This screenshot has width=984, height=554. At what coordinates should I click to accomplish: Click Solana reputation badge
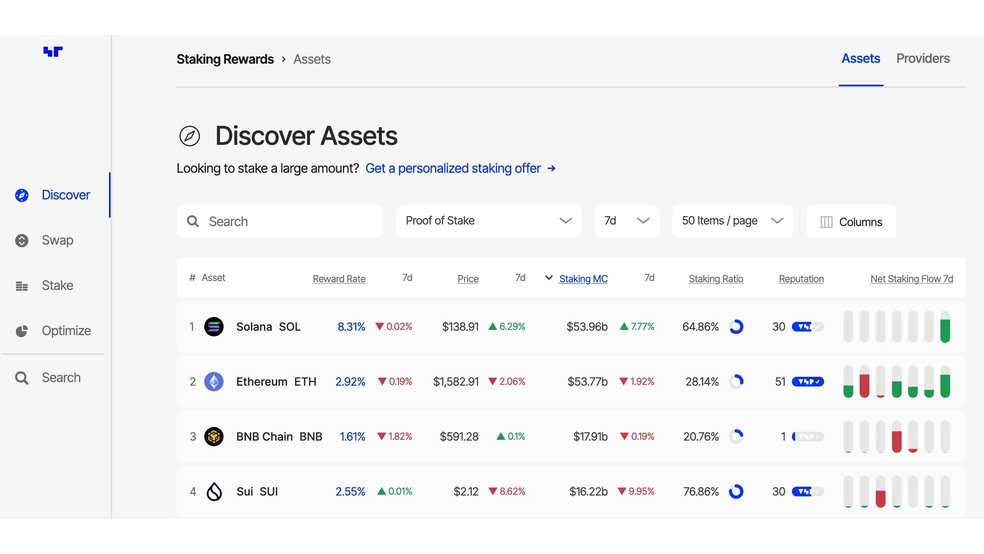[808, 327]
